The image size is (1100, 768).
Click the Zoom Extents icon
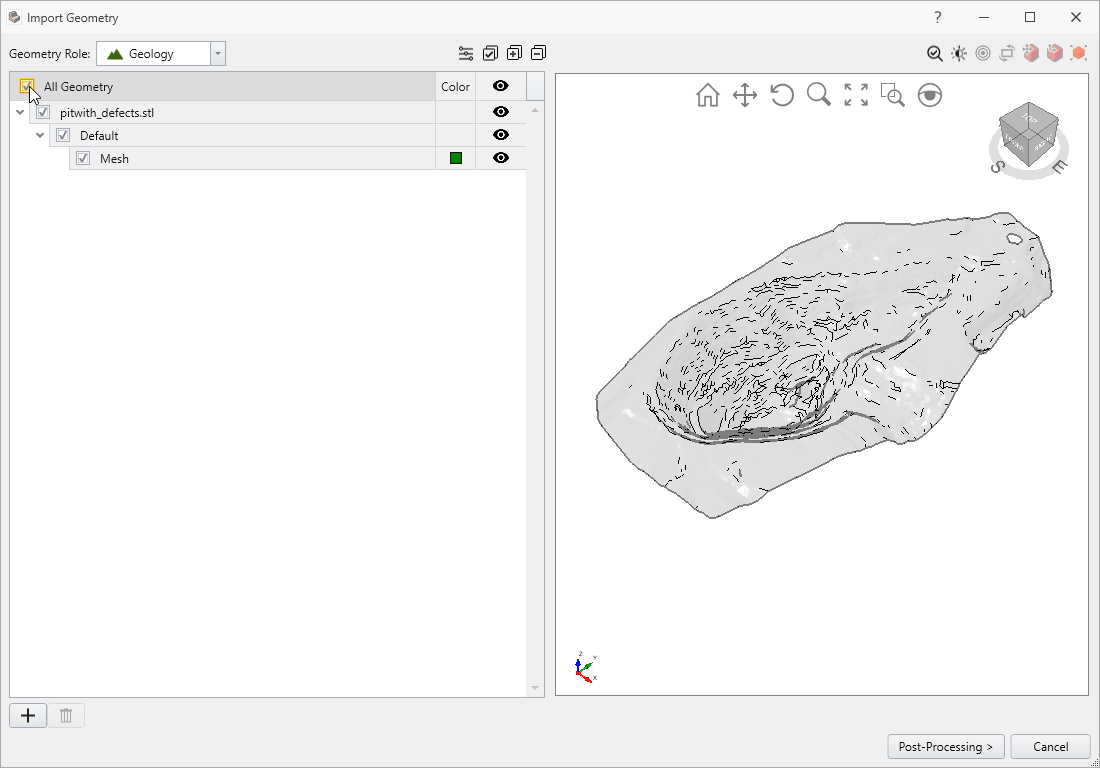click(x=856, y=95)
